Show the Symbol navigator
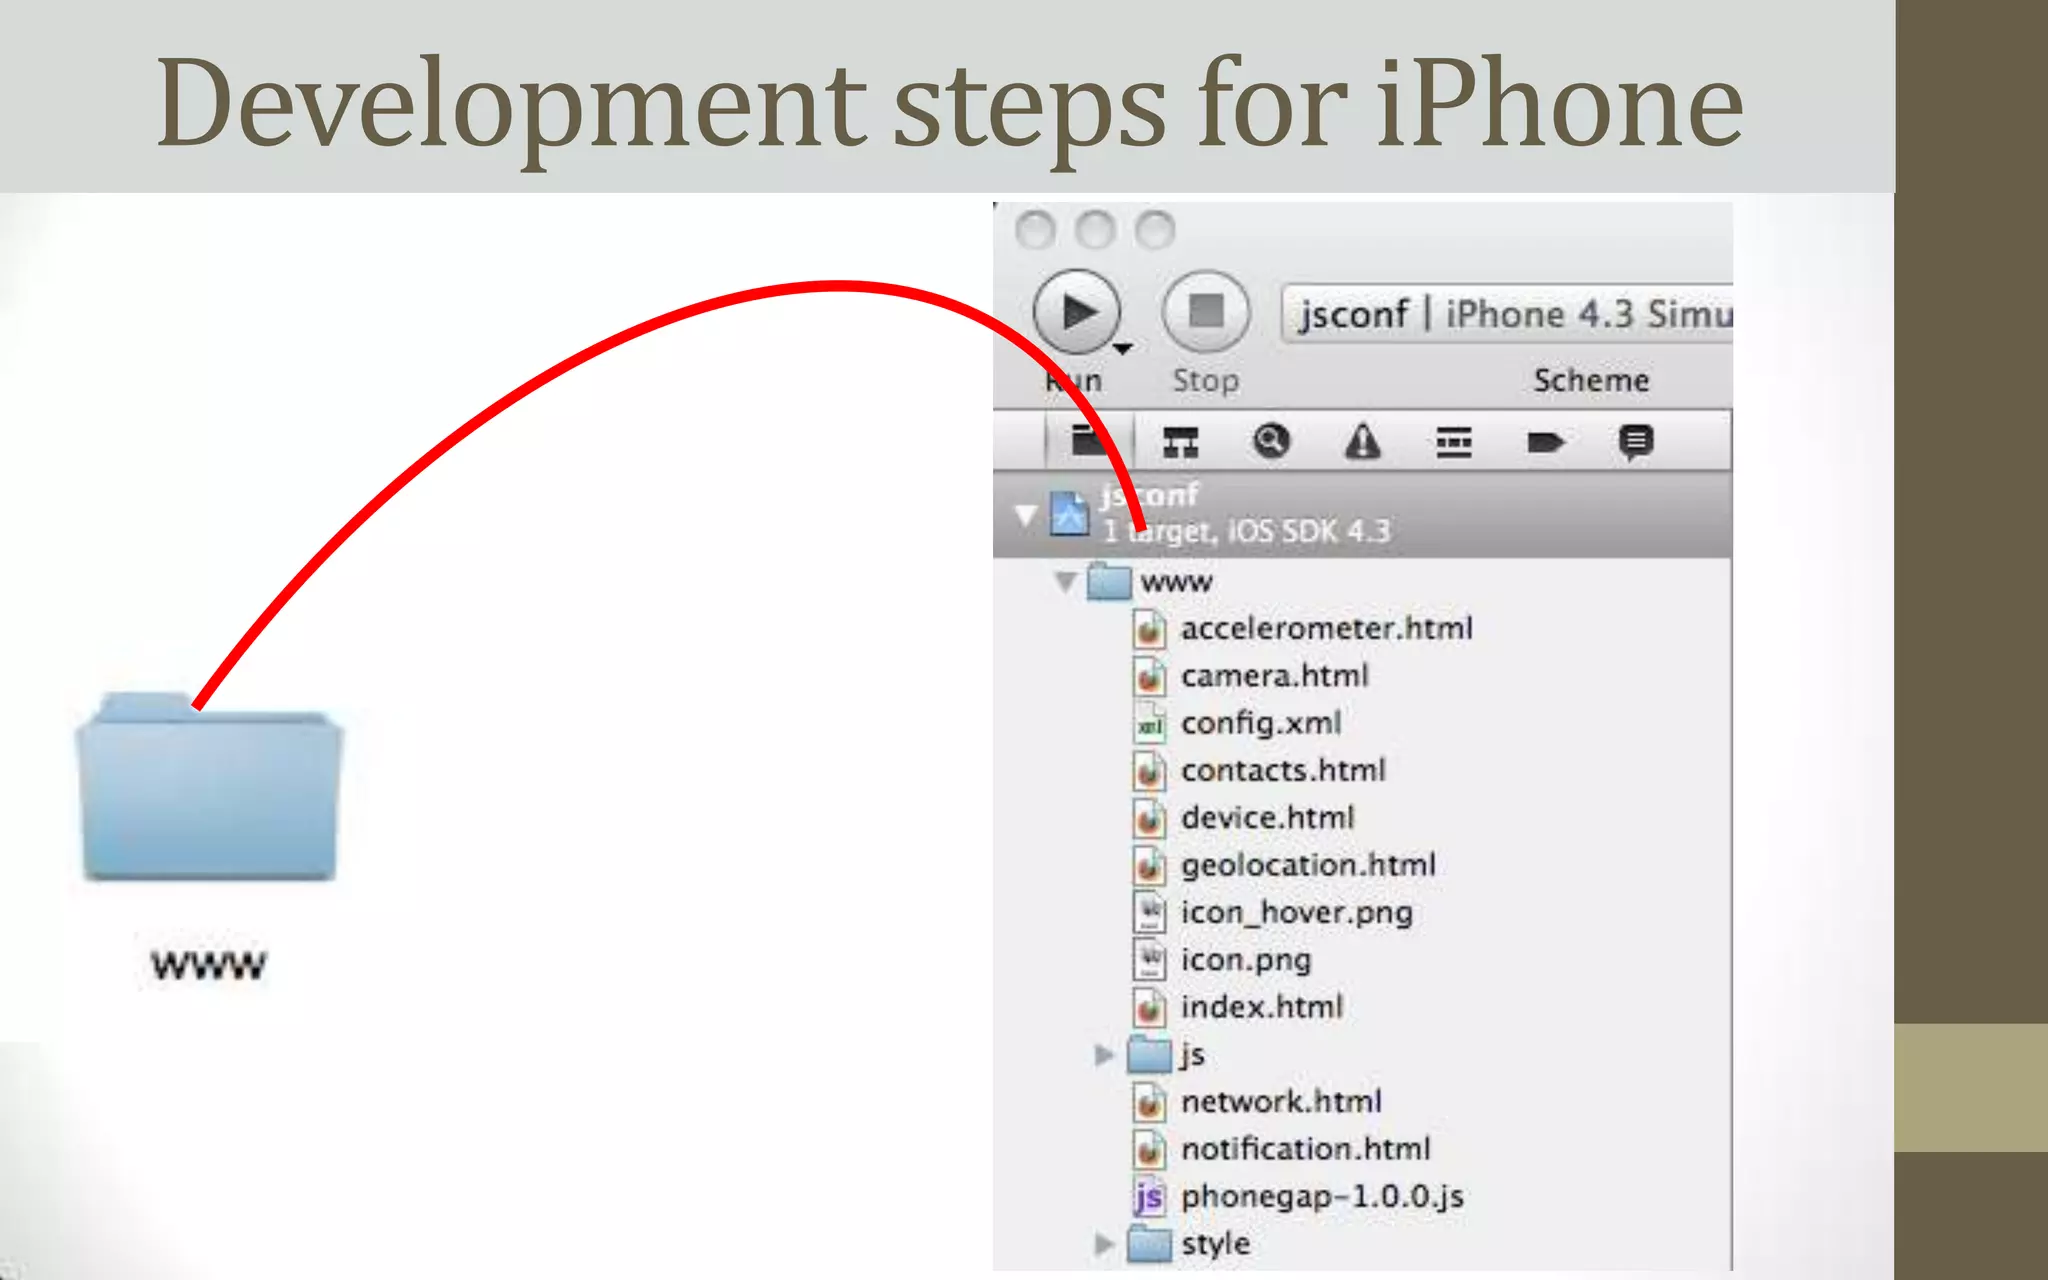 (x=1180, y=441)
